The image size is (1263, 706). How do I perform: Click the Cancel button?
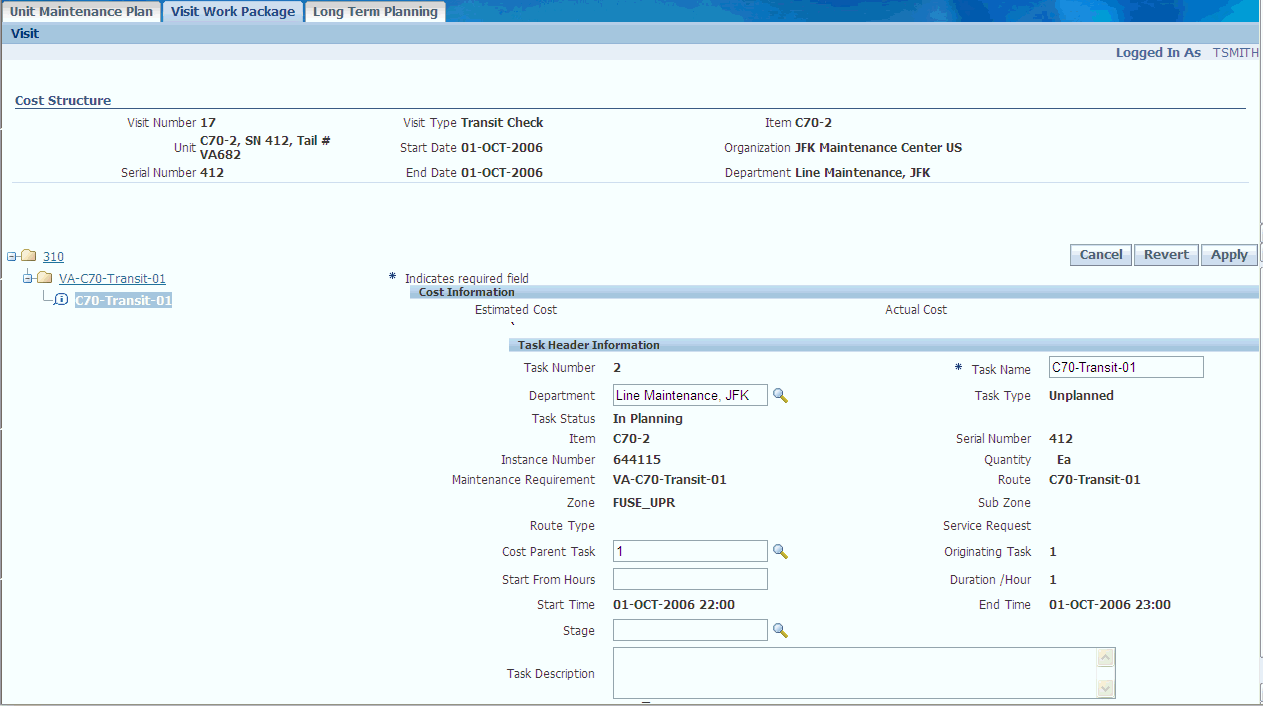1101,255
